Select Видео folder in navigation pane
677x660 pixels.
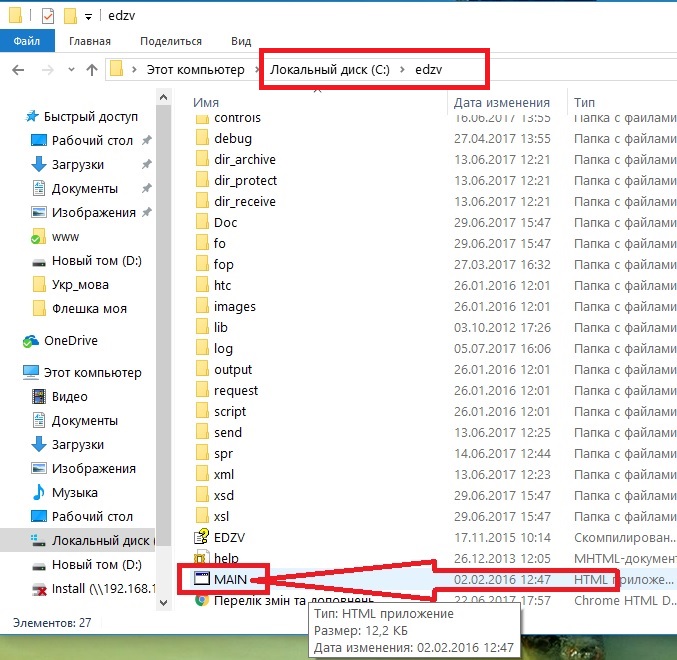tap(69, 396)
